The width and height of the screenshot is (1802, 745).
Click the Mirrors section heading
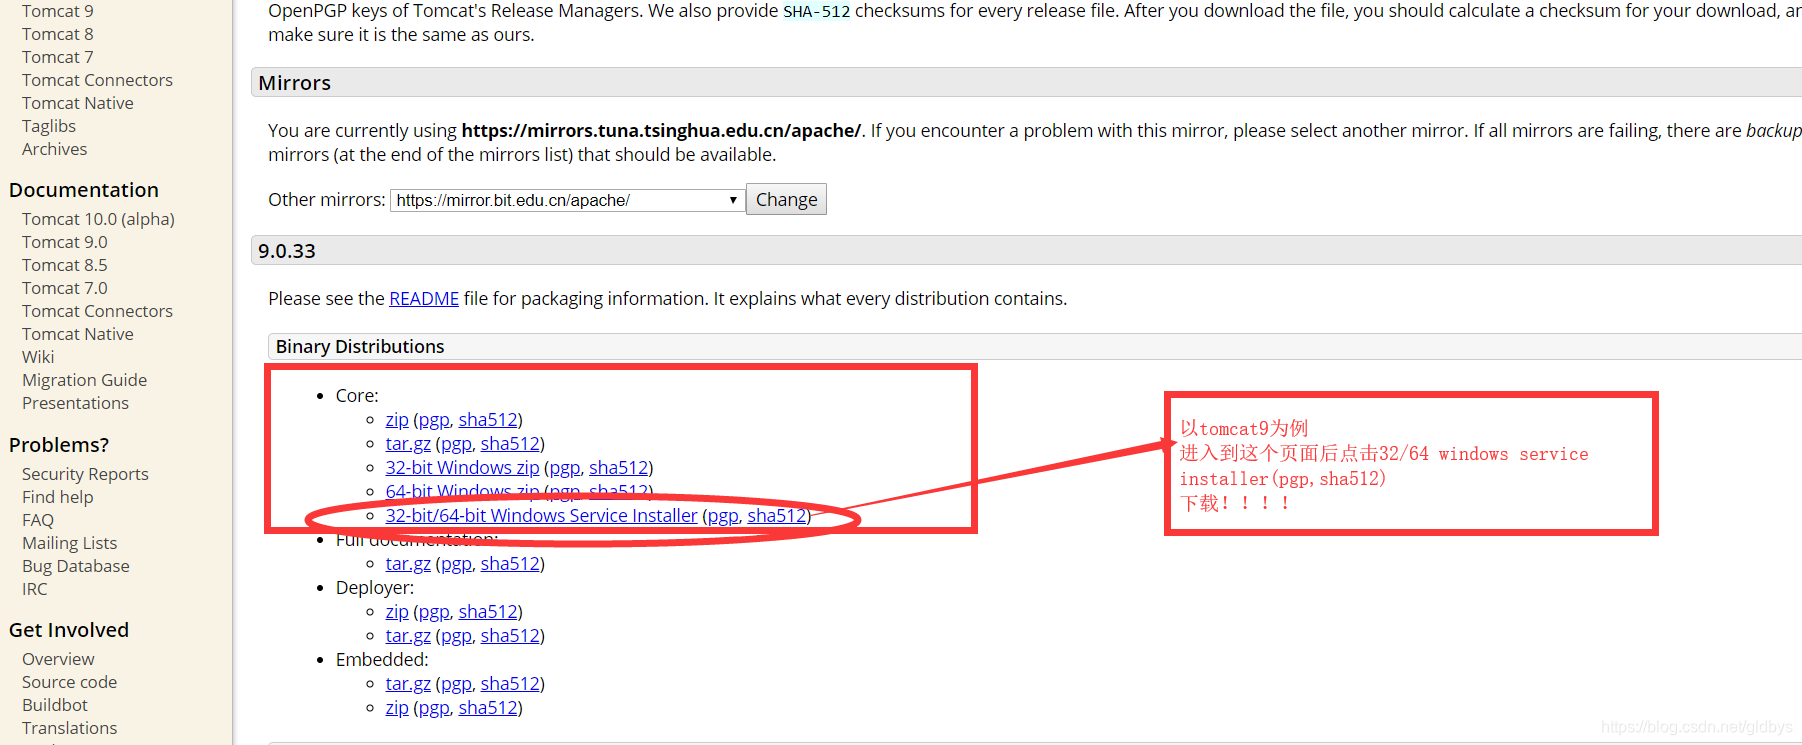pos(294,83)
